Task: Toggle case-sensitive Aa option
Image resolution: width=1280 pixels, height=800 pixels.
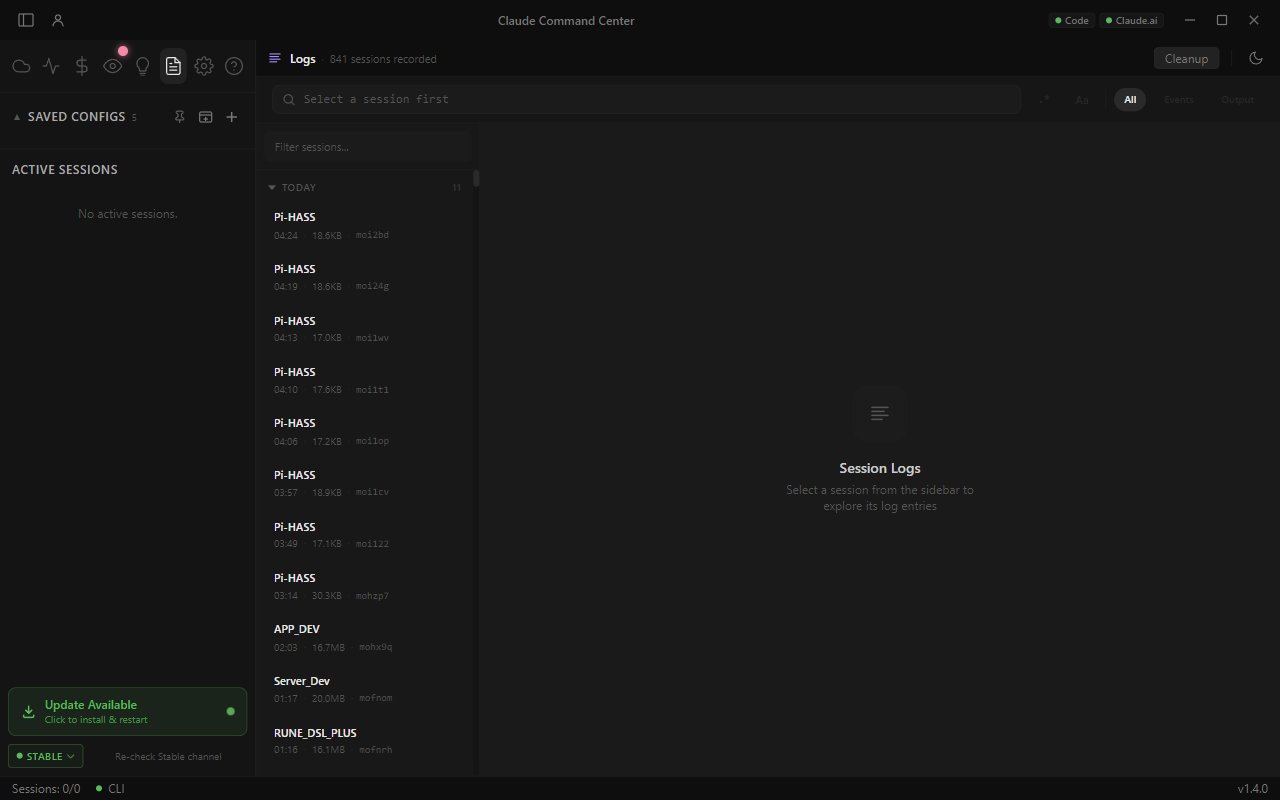Action: pyautogui.click(x=1082, y=99)
